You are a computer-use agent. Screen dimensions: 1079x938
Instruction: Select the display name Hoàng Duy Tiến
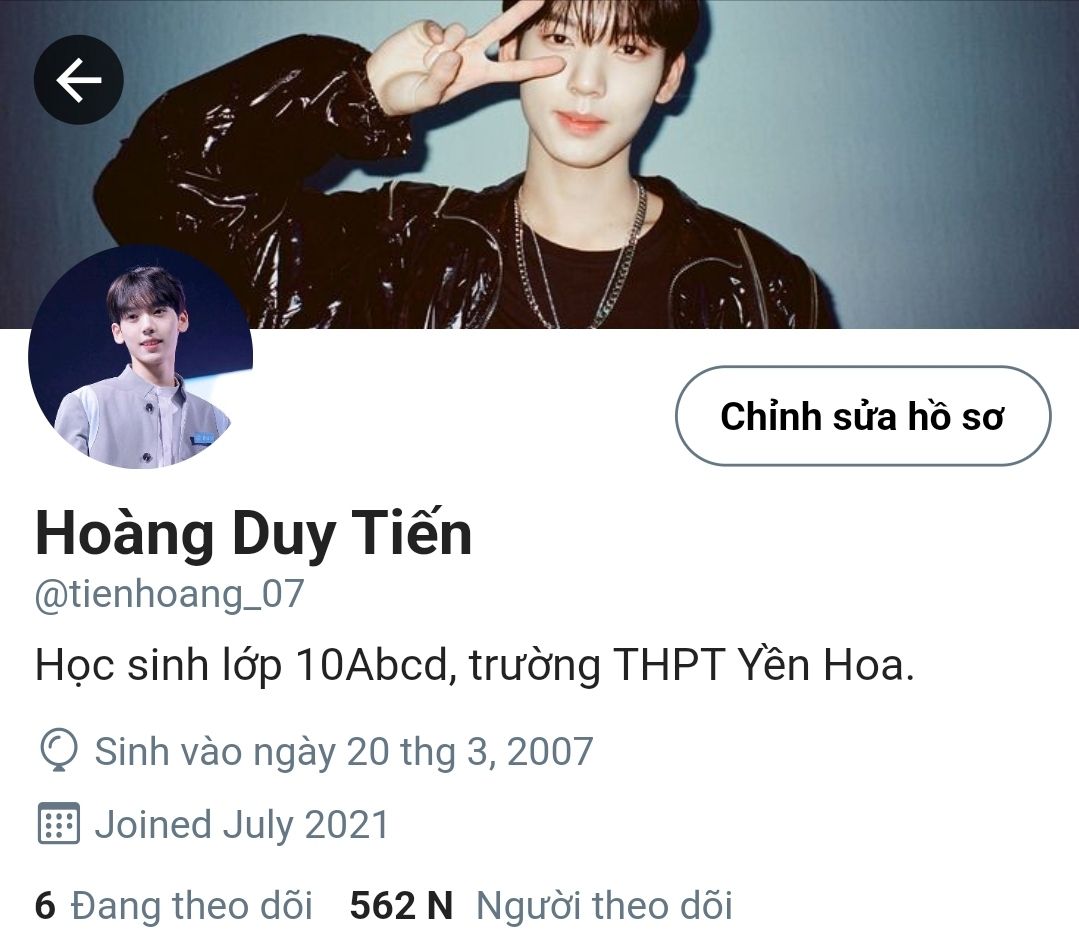pyautogui.click(x=253, y=534)
